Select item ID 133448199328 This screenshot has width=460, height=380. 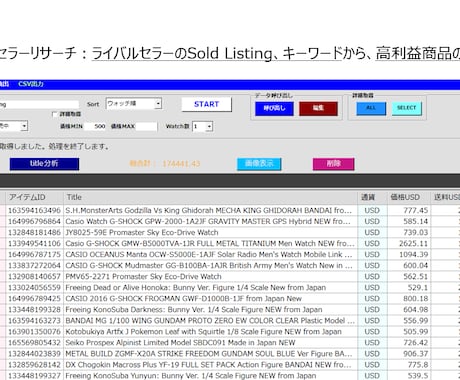coord(34,309)
